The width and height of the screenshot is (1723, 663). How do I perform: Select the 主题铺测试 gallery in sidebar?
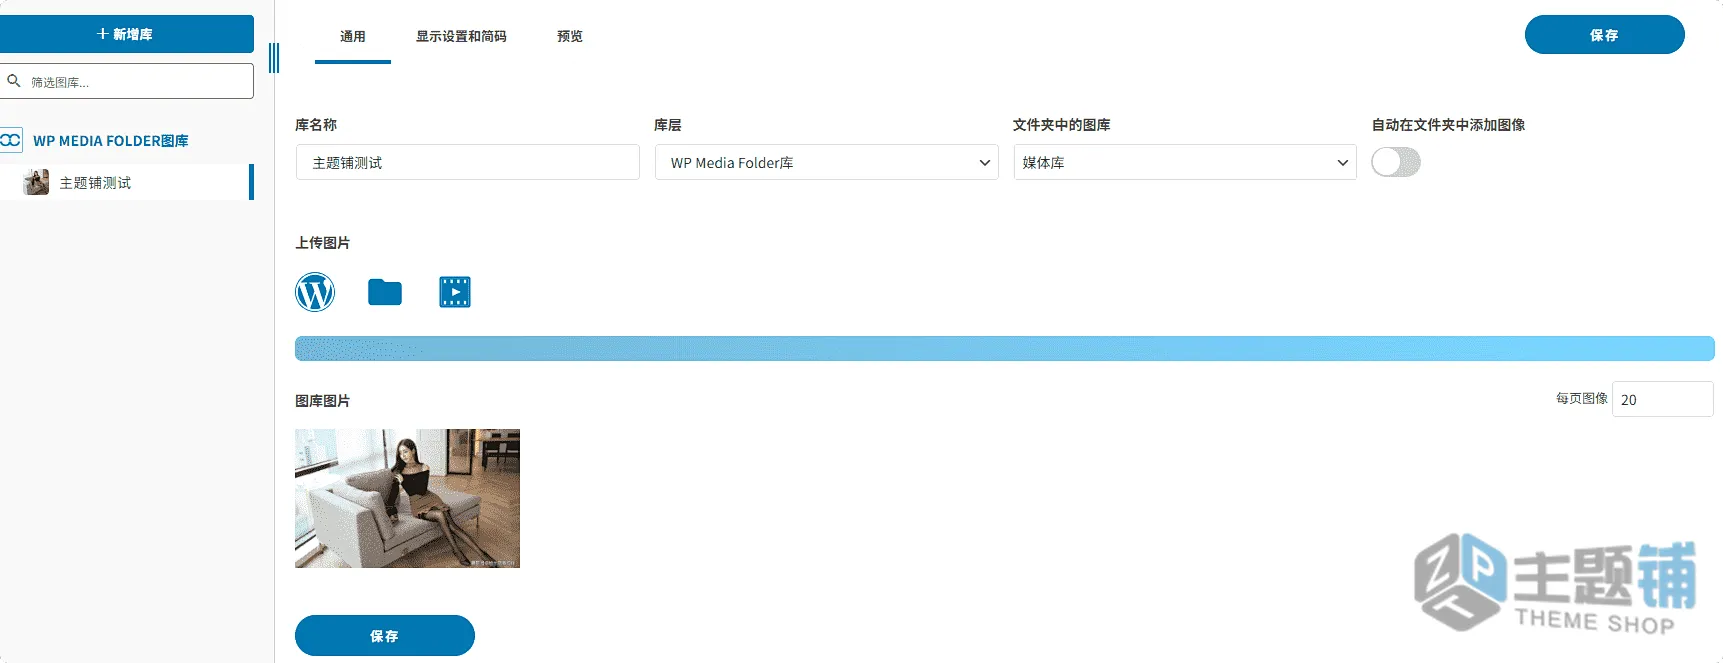[126, 182]
